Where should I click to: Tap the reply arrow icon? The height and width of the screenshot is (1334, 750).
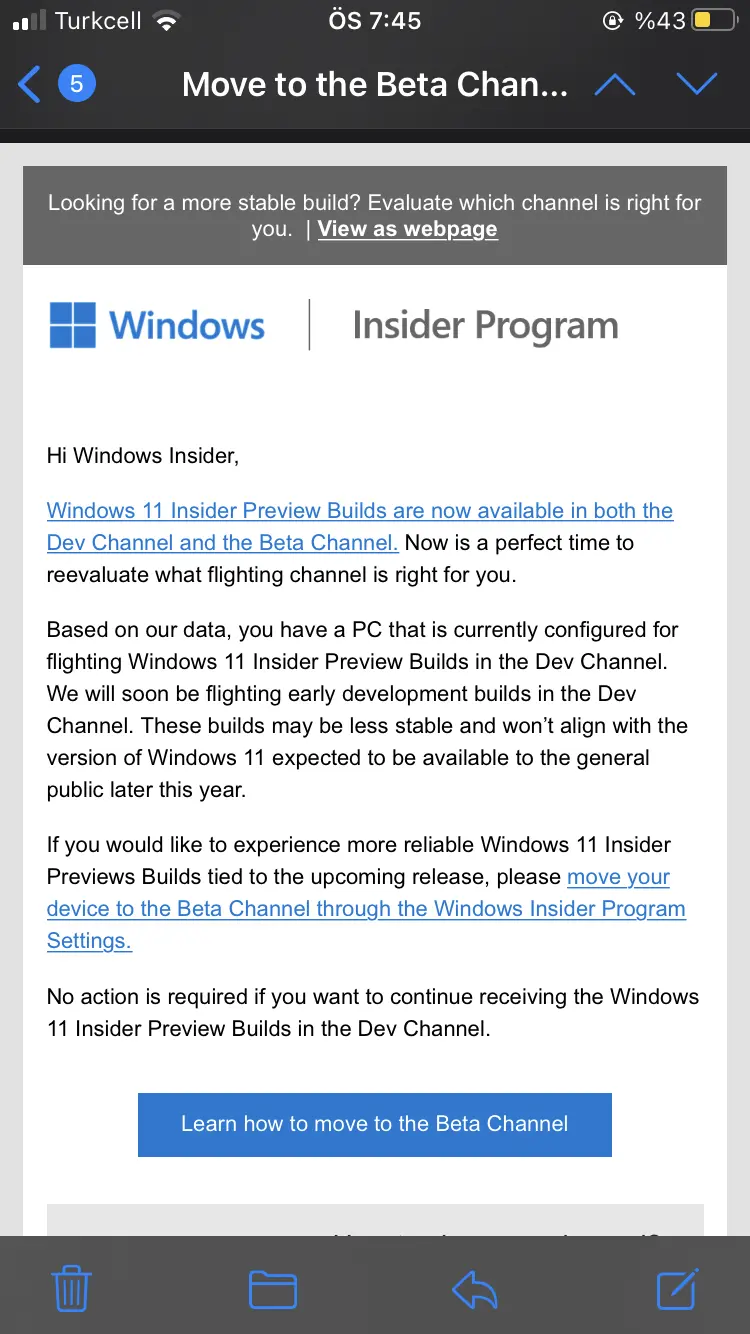tap(475, 1289)
